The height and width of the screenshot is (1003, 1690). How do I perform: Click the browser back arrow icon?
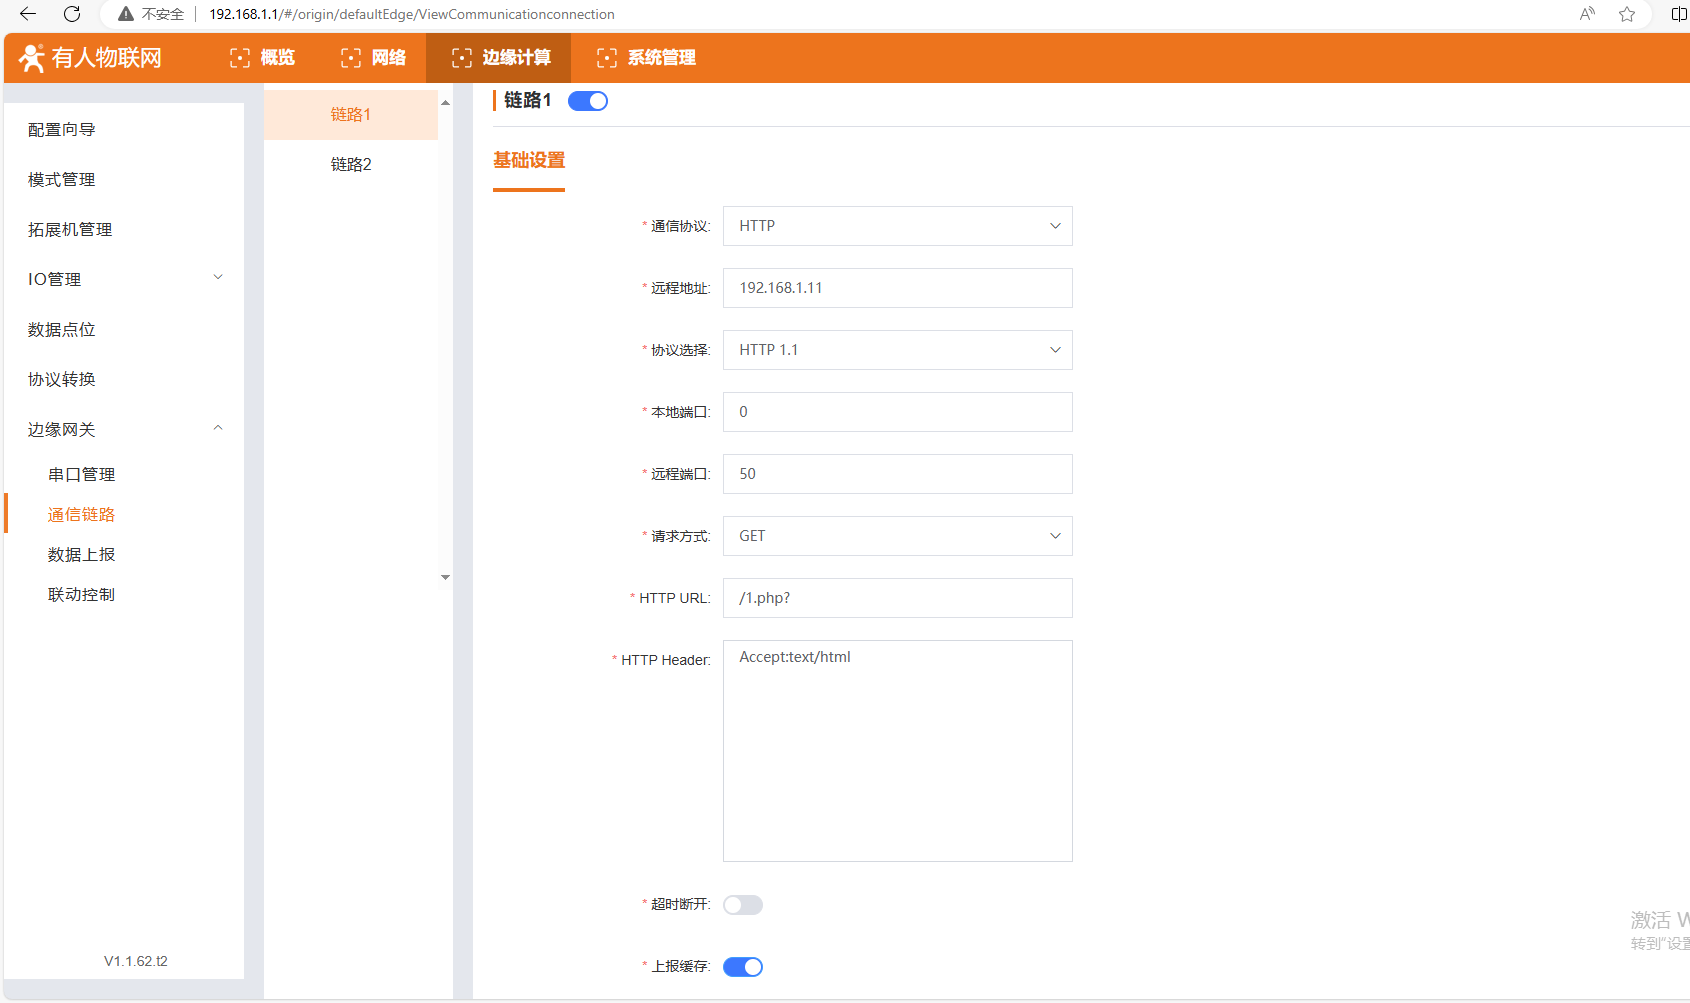click(28, 14)
